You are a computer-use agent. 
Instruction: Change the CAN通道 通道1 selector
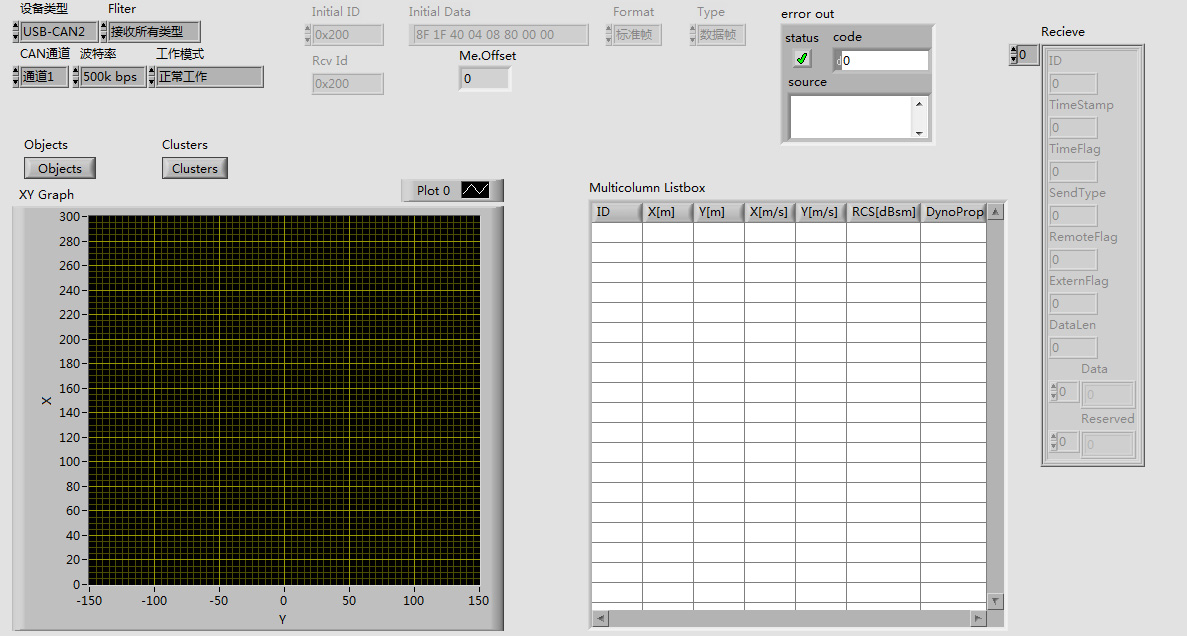pyautogui.click(x=44, y=77)
